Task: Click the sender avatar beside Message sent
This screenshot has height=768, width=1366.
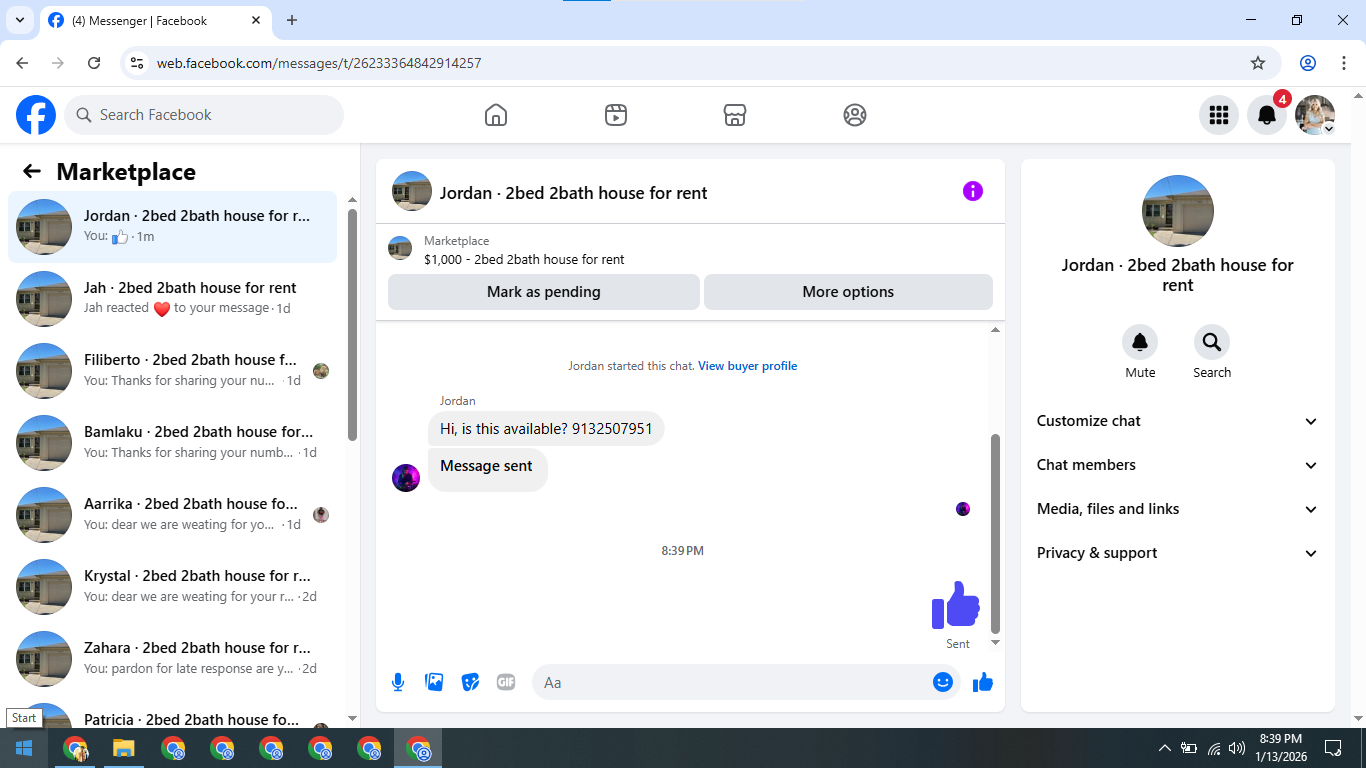Action: tap(406, 478)
